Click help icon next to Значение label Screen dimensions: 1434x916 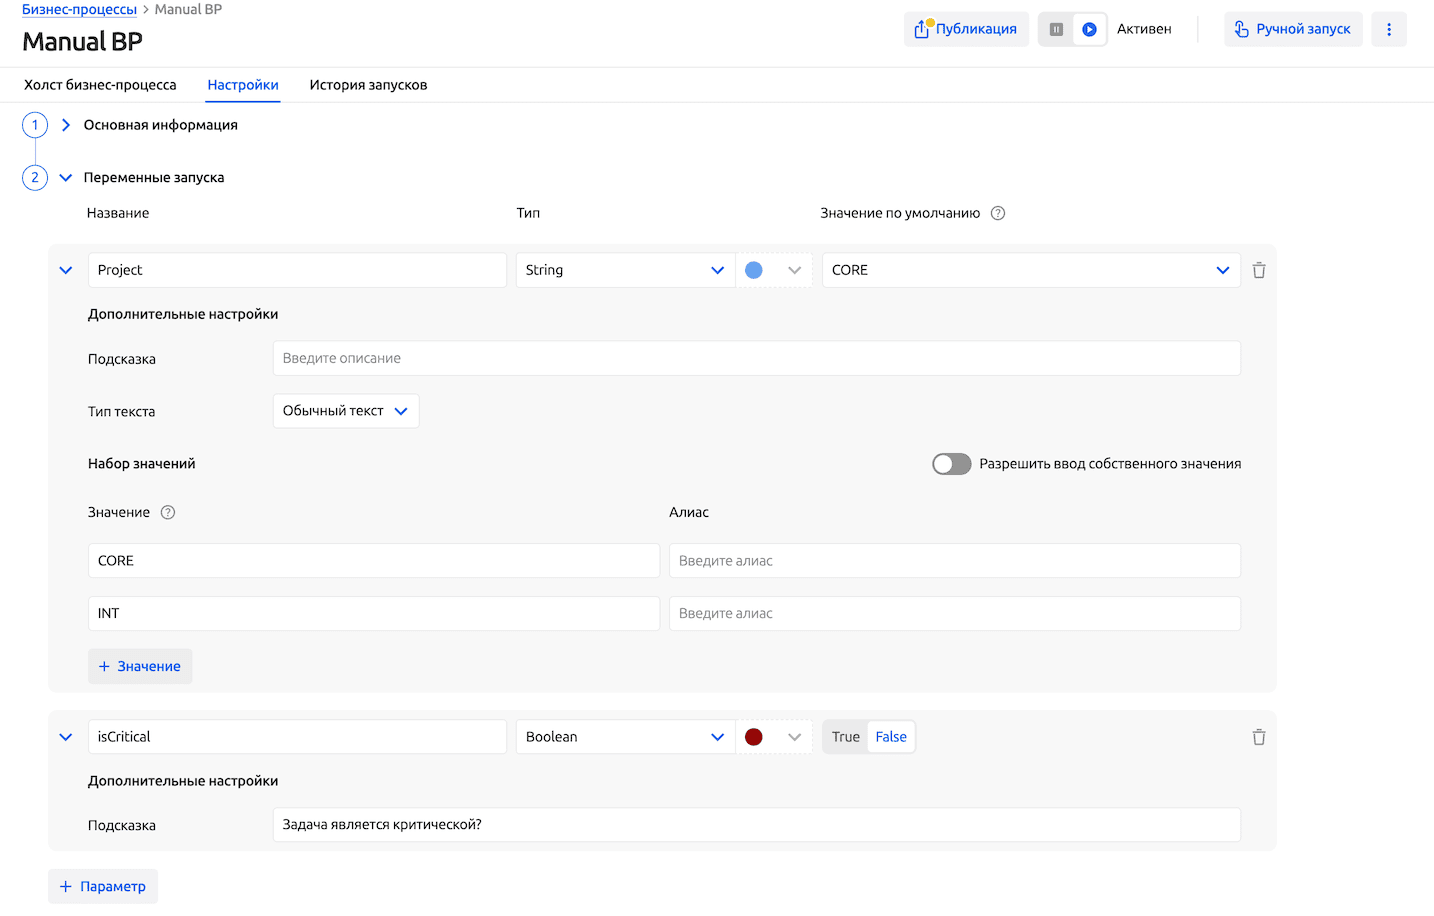(x=168, y=513)
